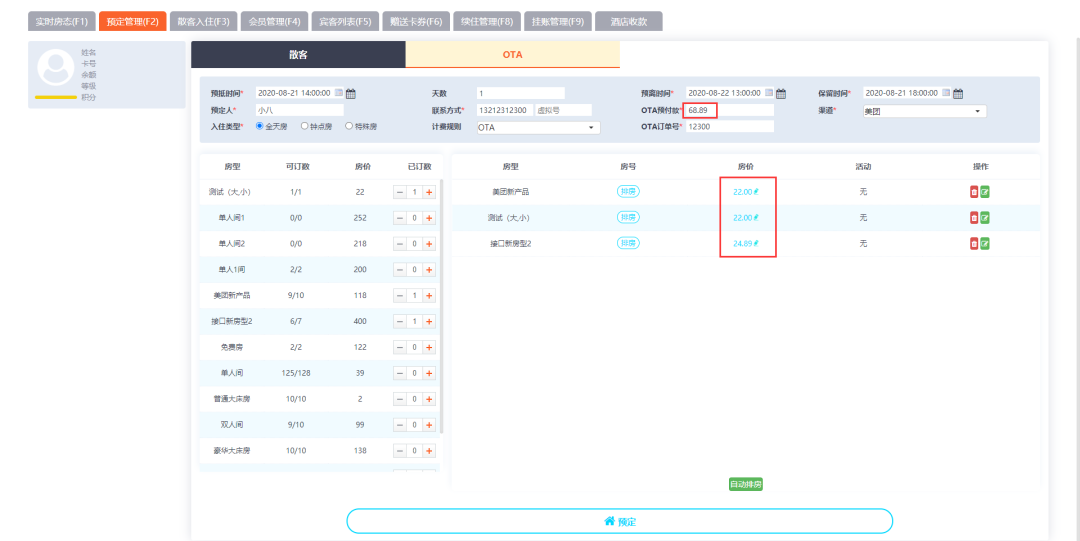1080x541 pixels.
Task: Delete the 测试（大,小) booked room row
Action: (974, 218)
